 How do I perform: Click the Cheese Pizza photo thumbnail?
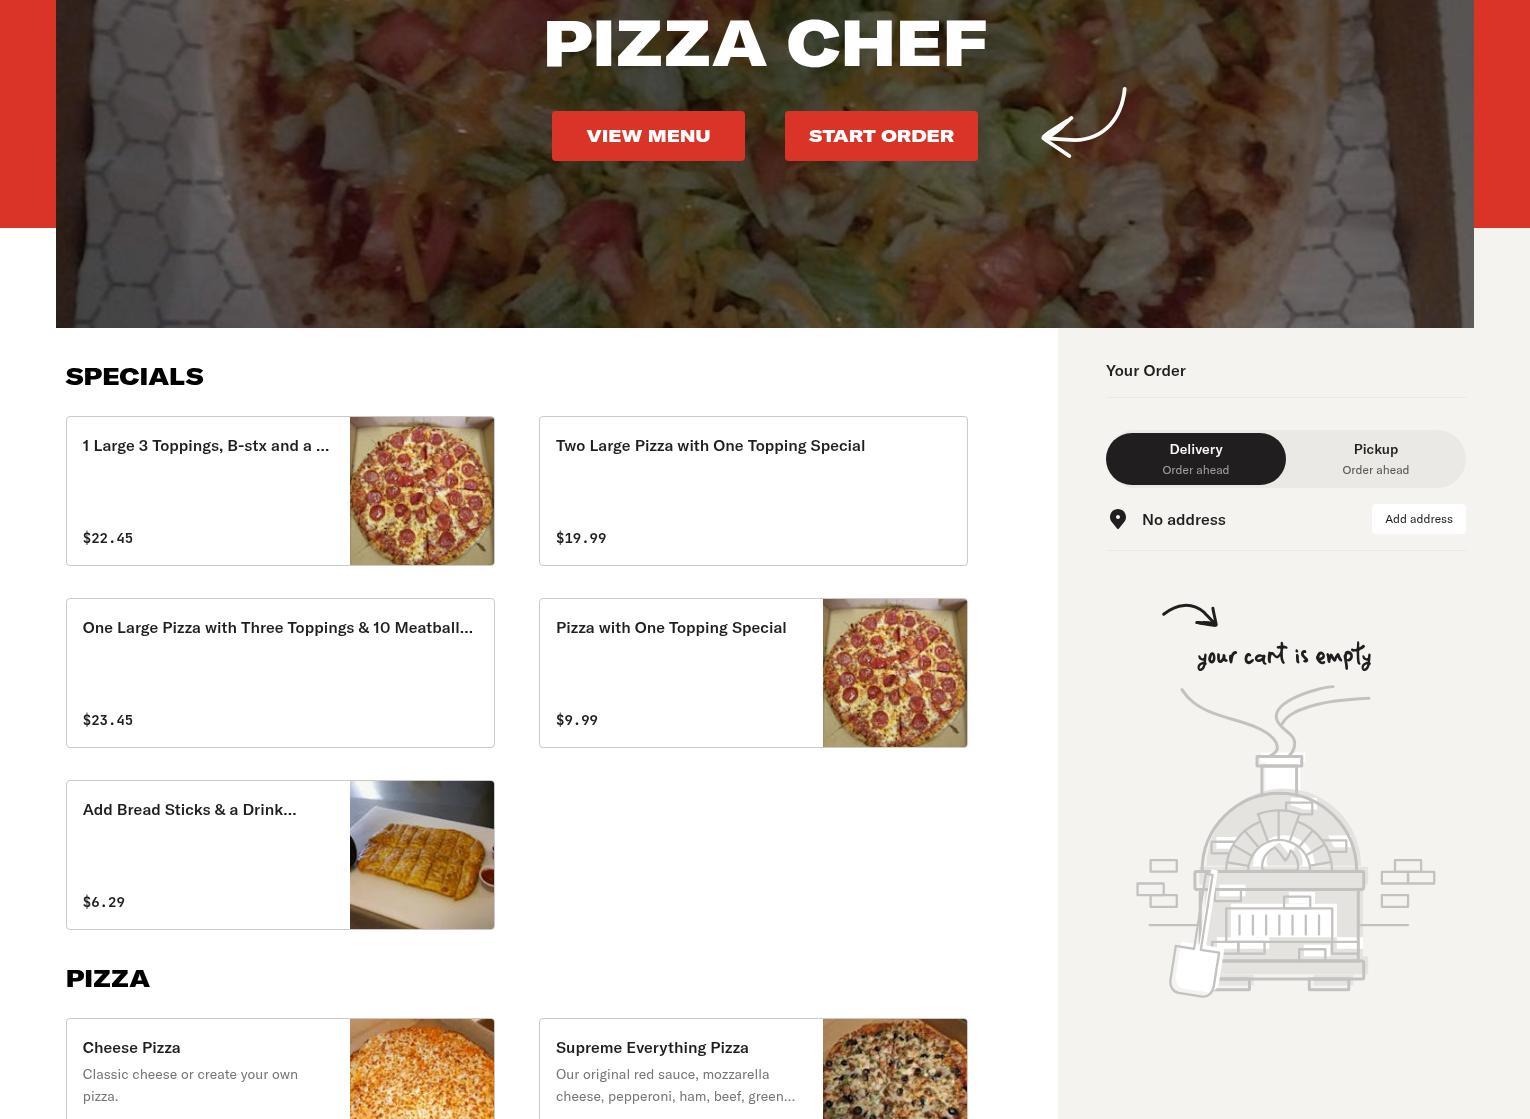422,1069
